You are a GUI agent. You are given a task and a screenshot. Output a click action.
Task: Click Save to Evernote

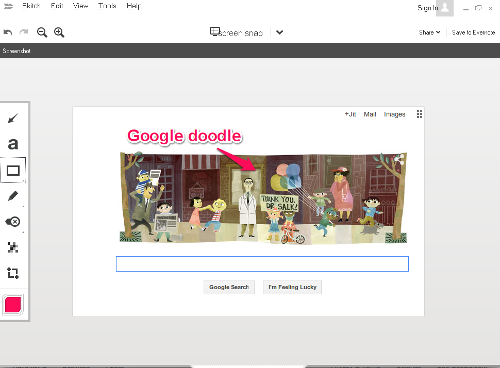pyautogui.click(x=473, y=32)
